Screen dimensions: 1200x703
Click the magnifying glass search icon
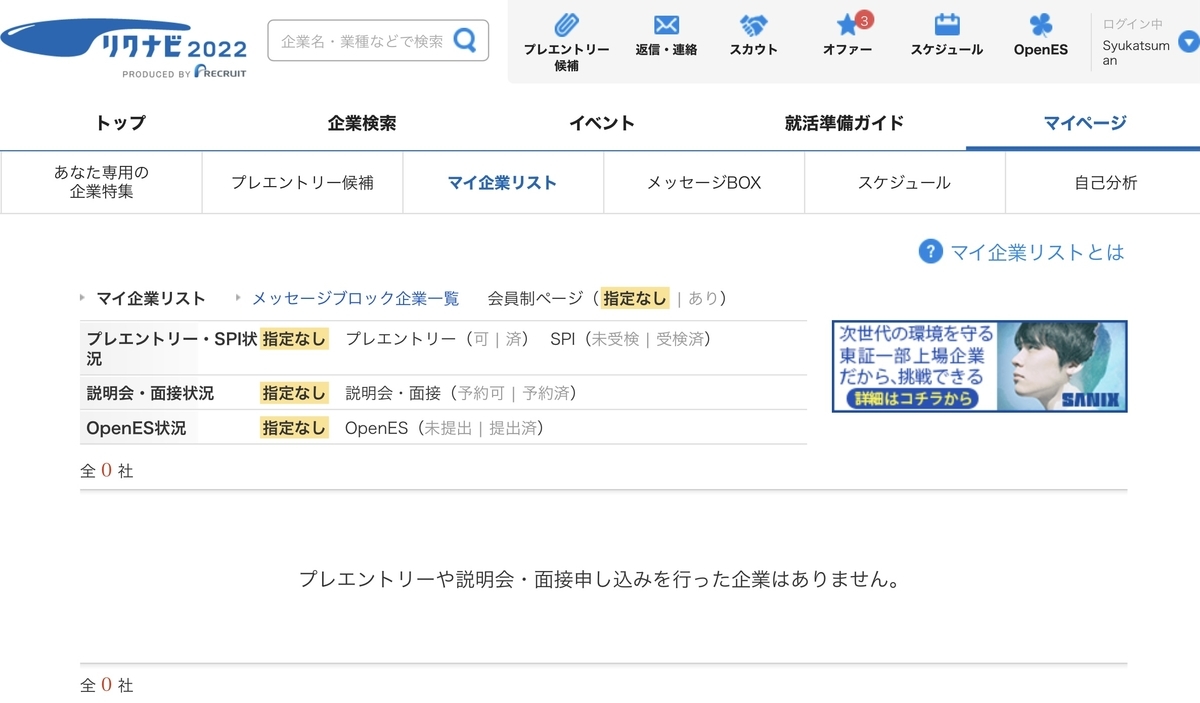463,39
